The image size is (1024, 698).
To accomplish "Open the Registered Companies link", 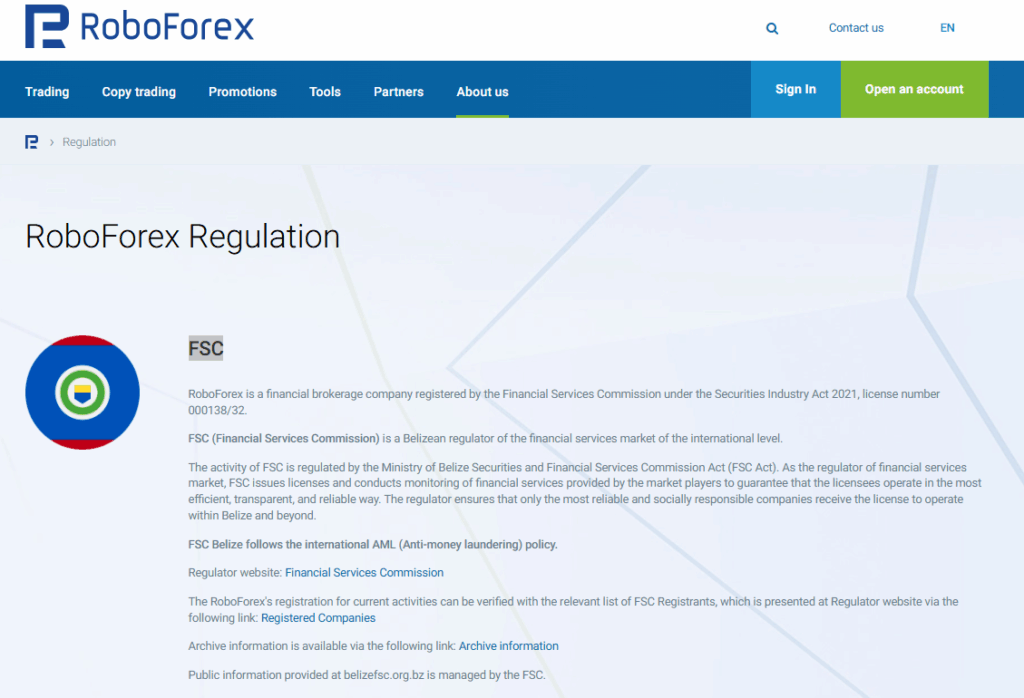I will coord(318,618).
